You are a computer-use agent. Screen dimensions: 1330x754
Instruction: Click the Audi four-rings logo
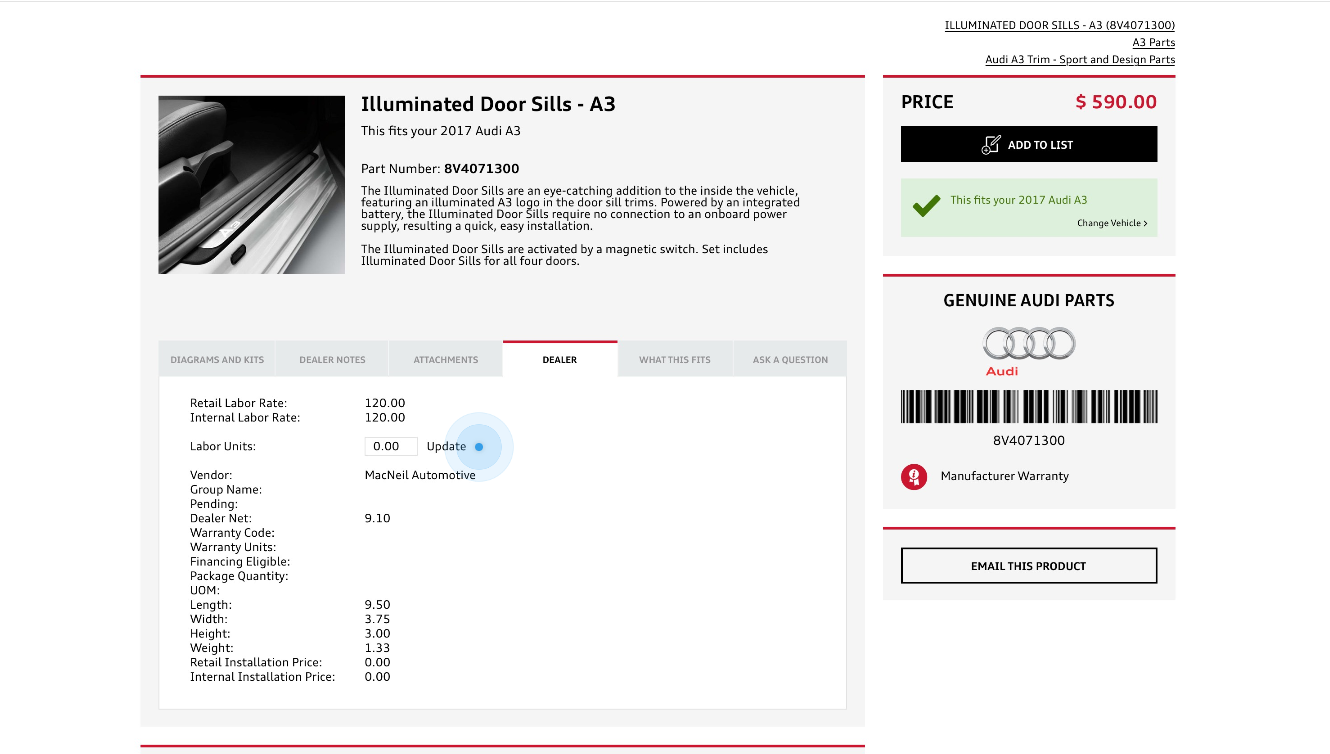1029,344
